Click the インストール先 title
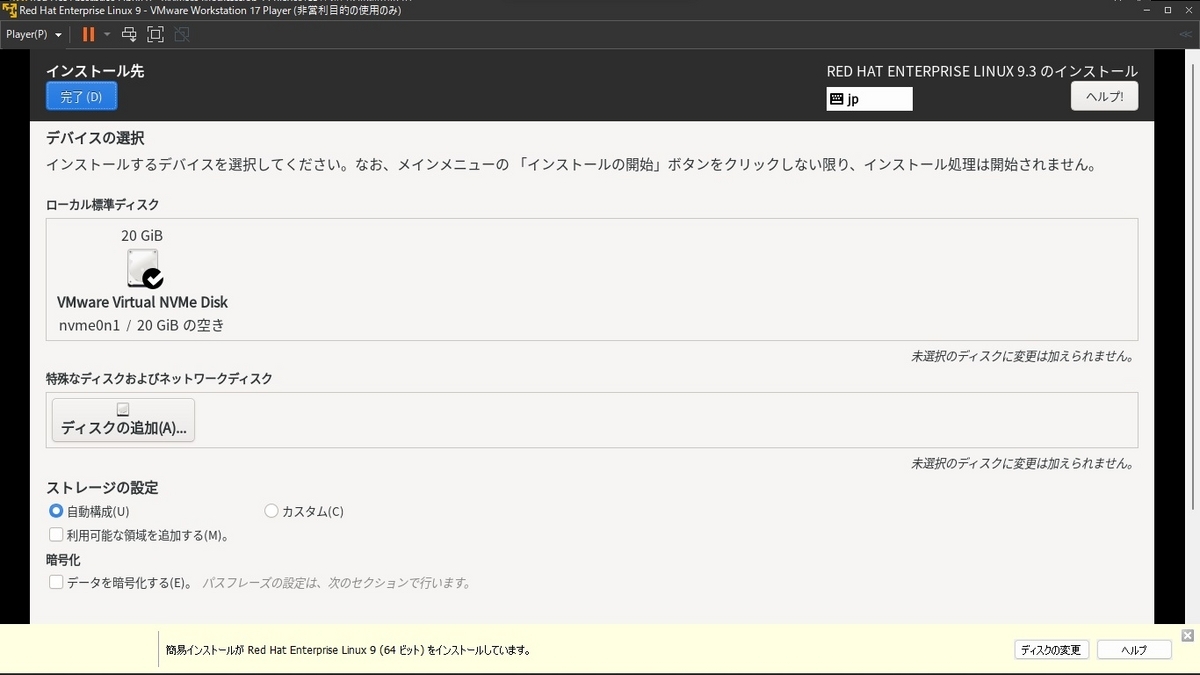Viewport: 1200px width, 675px height. (x=95, y=71)
